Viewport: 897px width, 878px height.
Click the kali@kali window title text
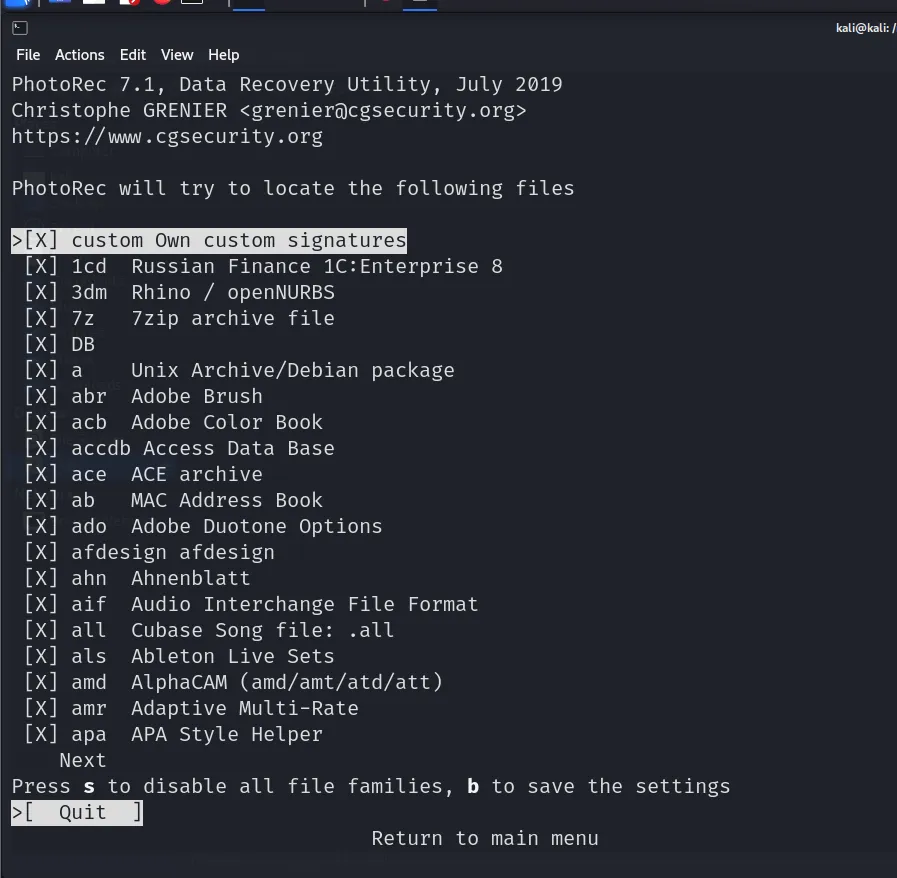click(x=862, y=28)
